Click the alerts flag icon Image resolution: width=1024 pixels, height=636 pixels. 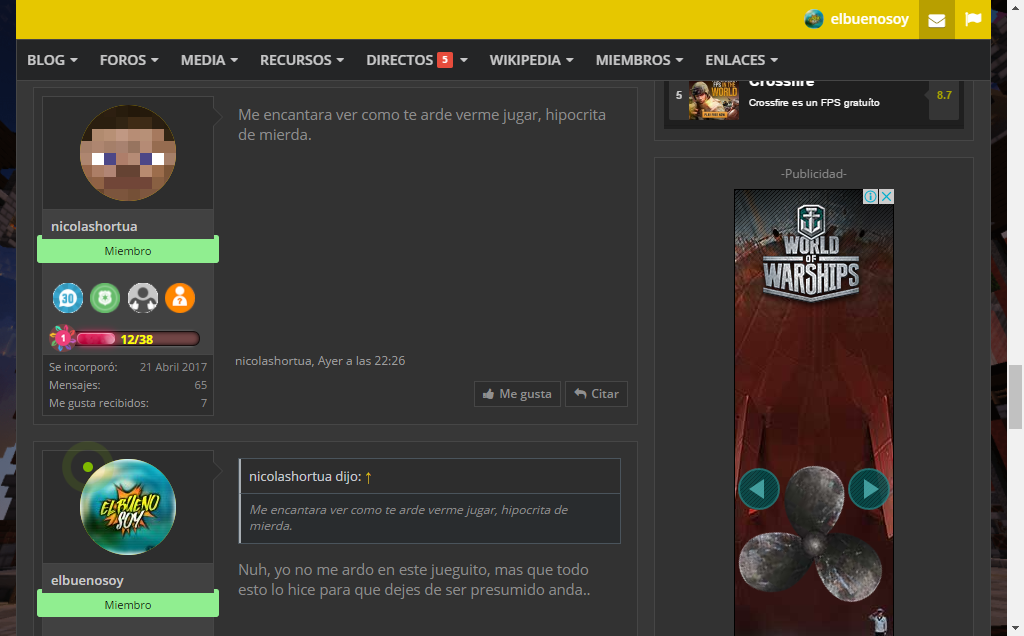[x=972, y=20]
